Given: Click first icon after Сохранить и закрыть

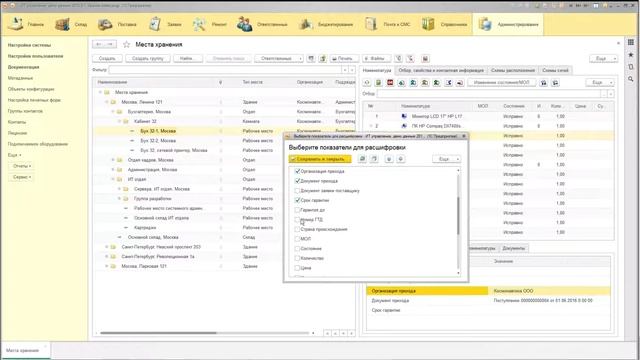Looking at the screenshot, I should 362,159.
